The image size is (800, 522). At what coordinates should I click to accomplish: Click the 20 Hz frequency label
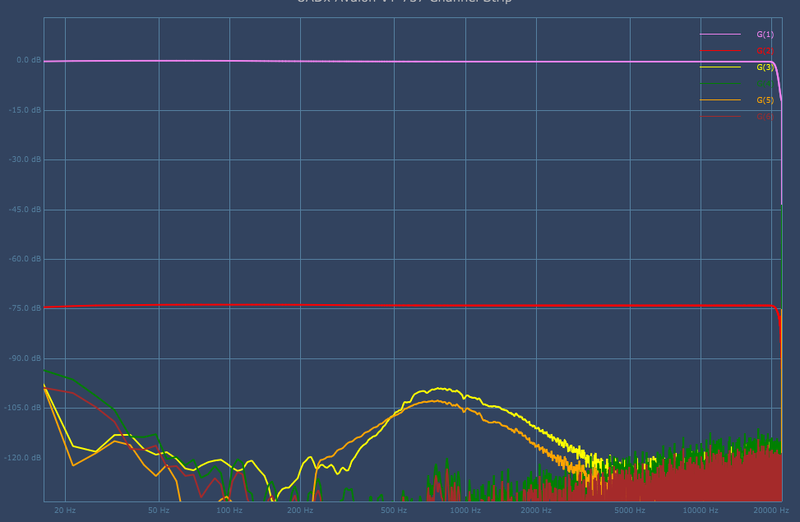65,510
